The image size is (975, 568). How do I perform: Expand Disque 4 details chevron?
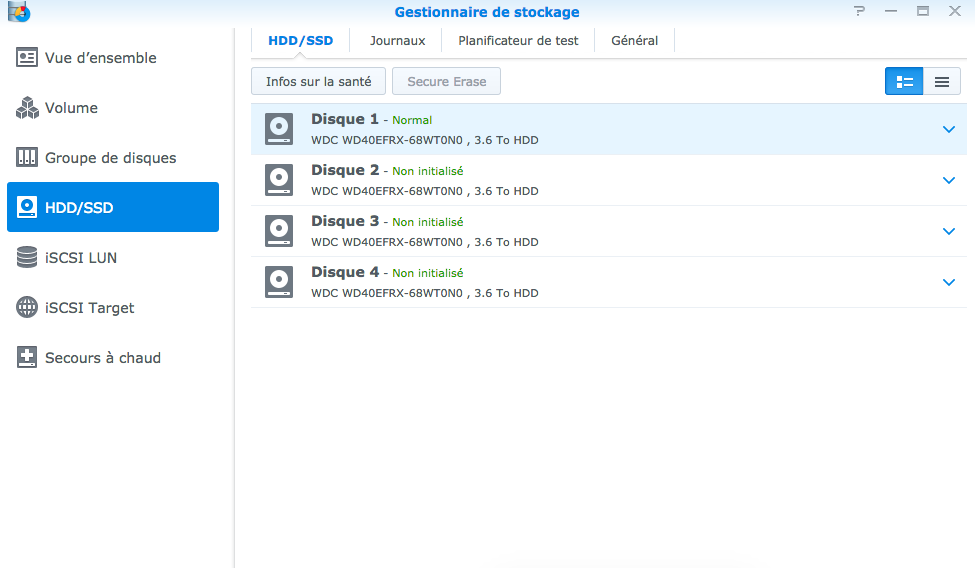click(x=949, y=282)
